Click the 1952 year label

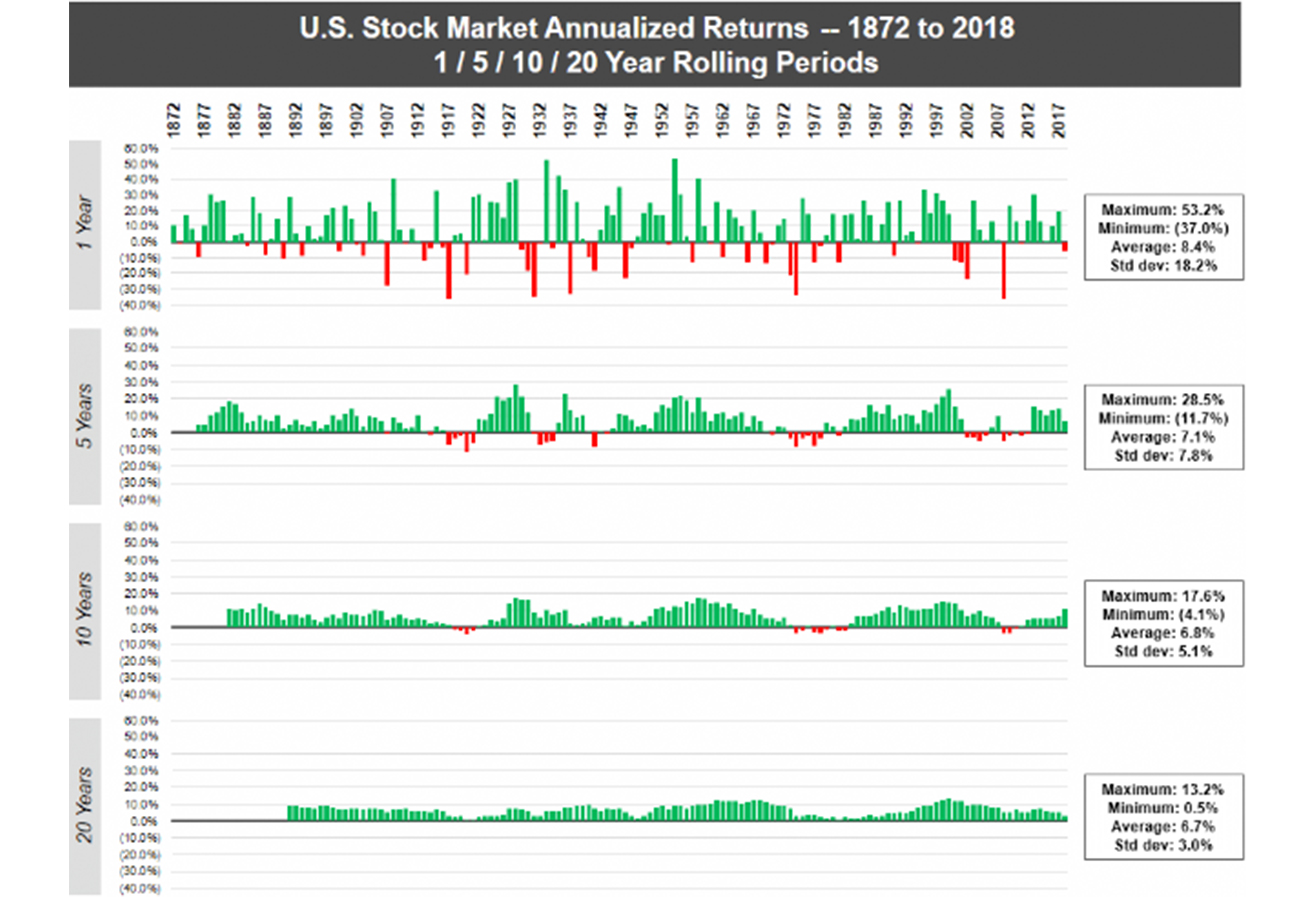pos(663,119)
